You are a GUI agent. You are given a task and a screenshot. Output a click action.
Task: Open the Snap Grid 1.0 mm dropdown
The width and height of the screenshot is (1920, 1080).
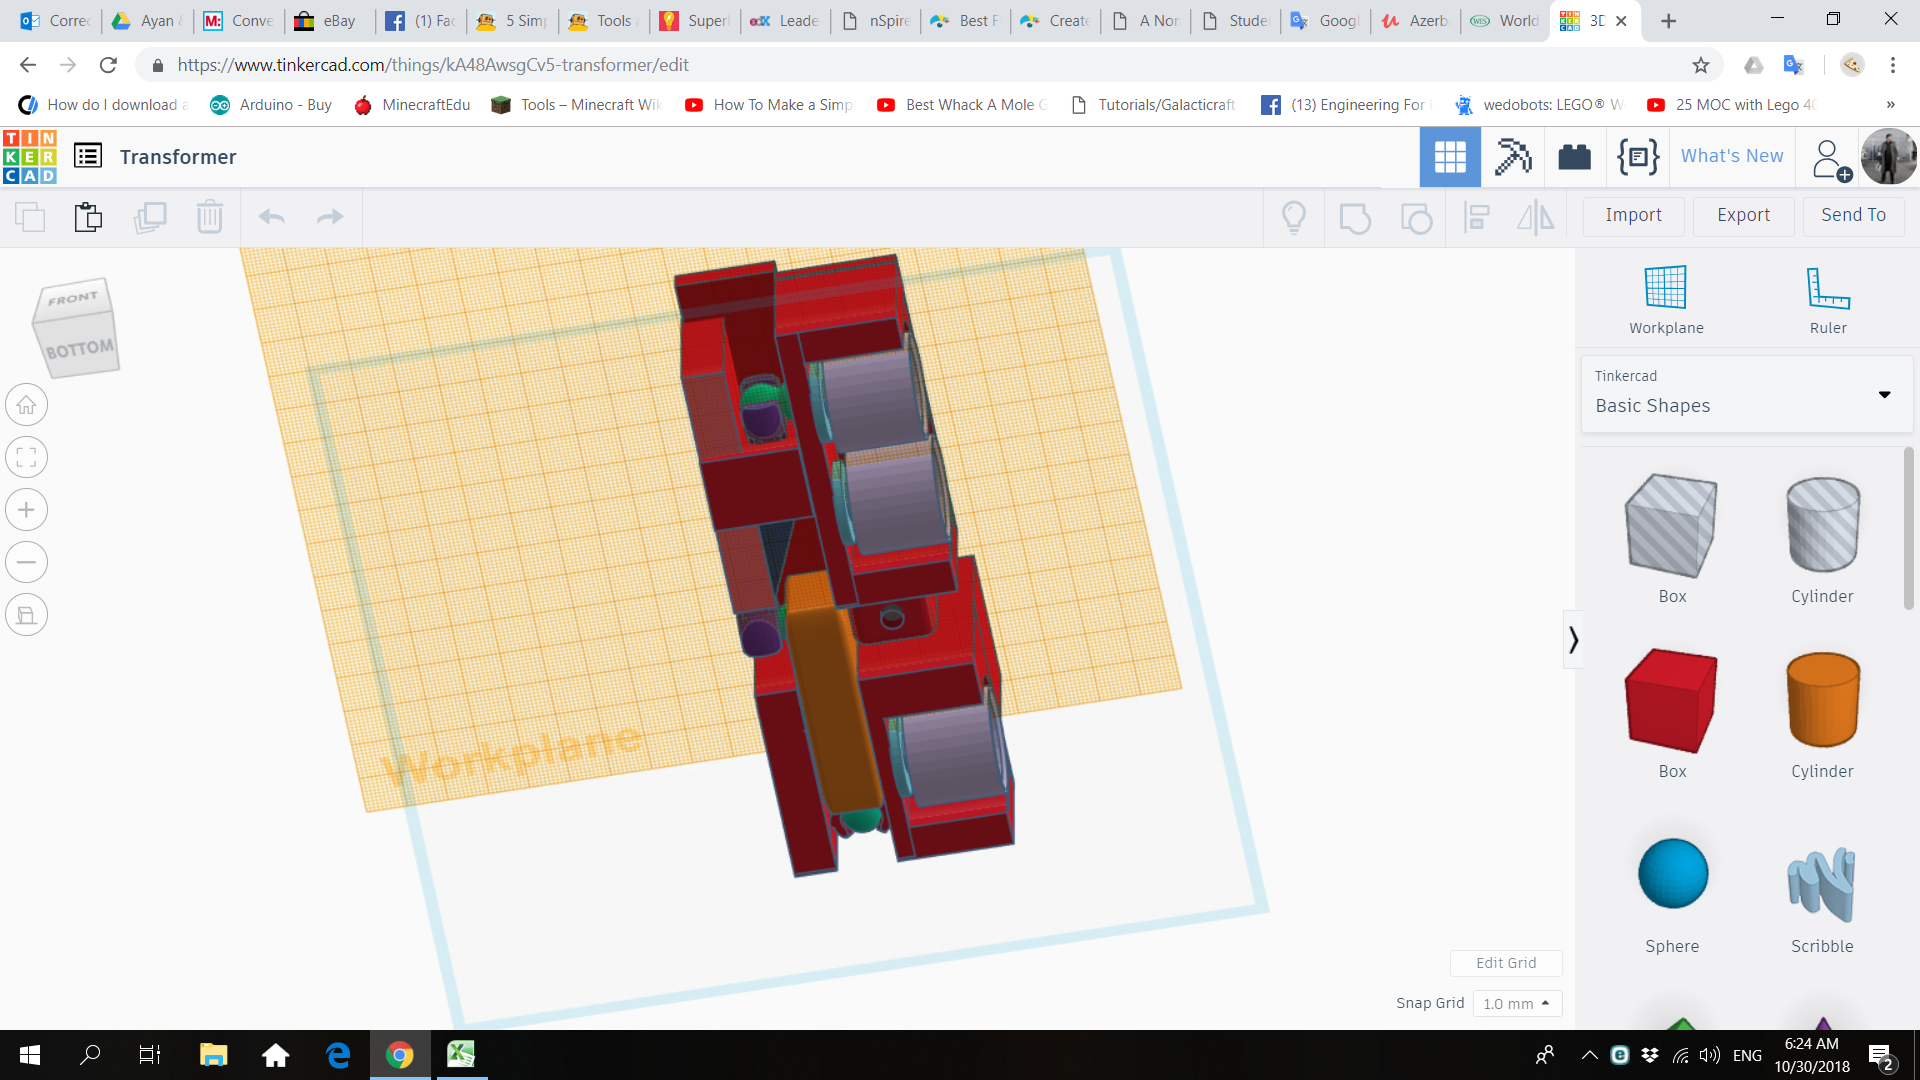pos(1516,1003)
